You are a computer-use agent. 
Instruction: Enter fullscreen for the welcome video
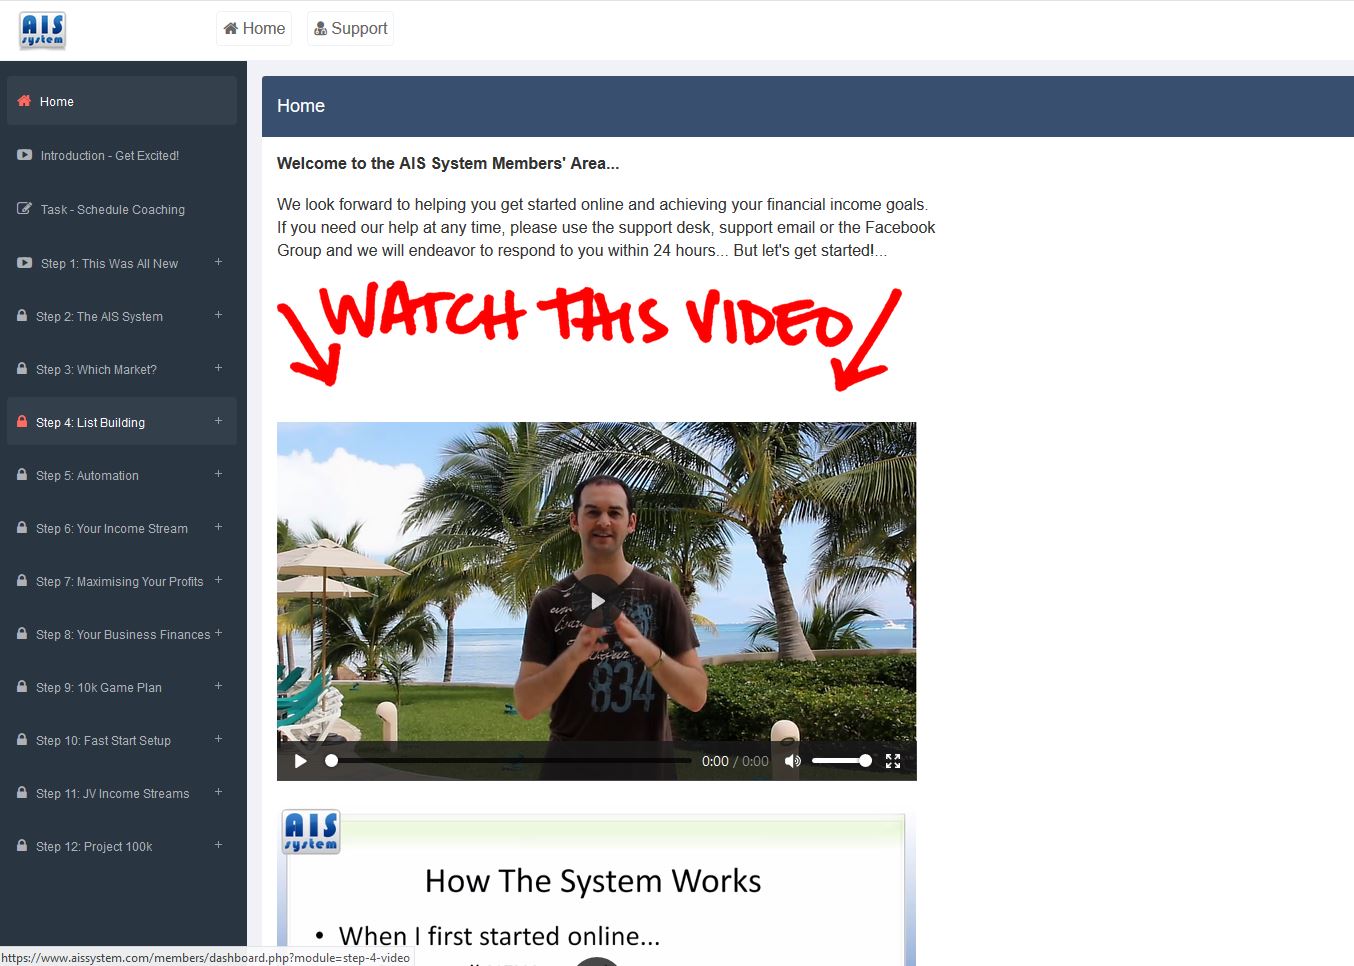click(893, 761)
